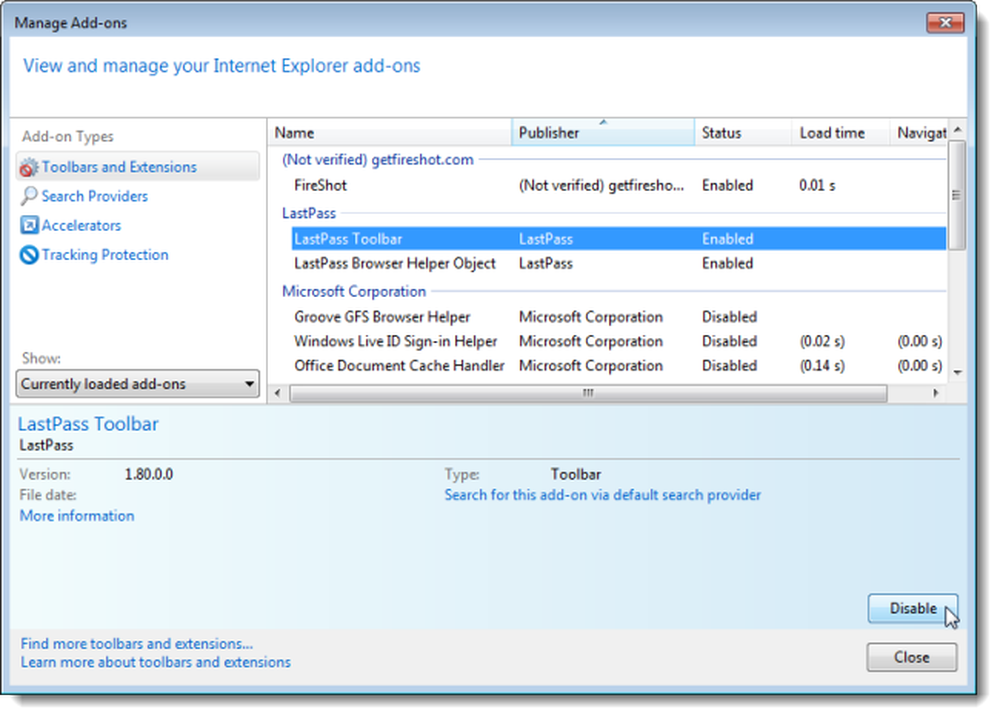Click the Status column header

point(743,133)
